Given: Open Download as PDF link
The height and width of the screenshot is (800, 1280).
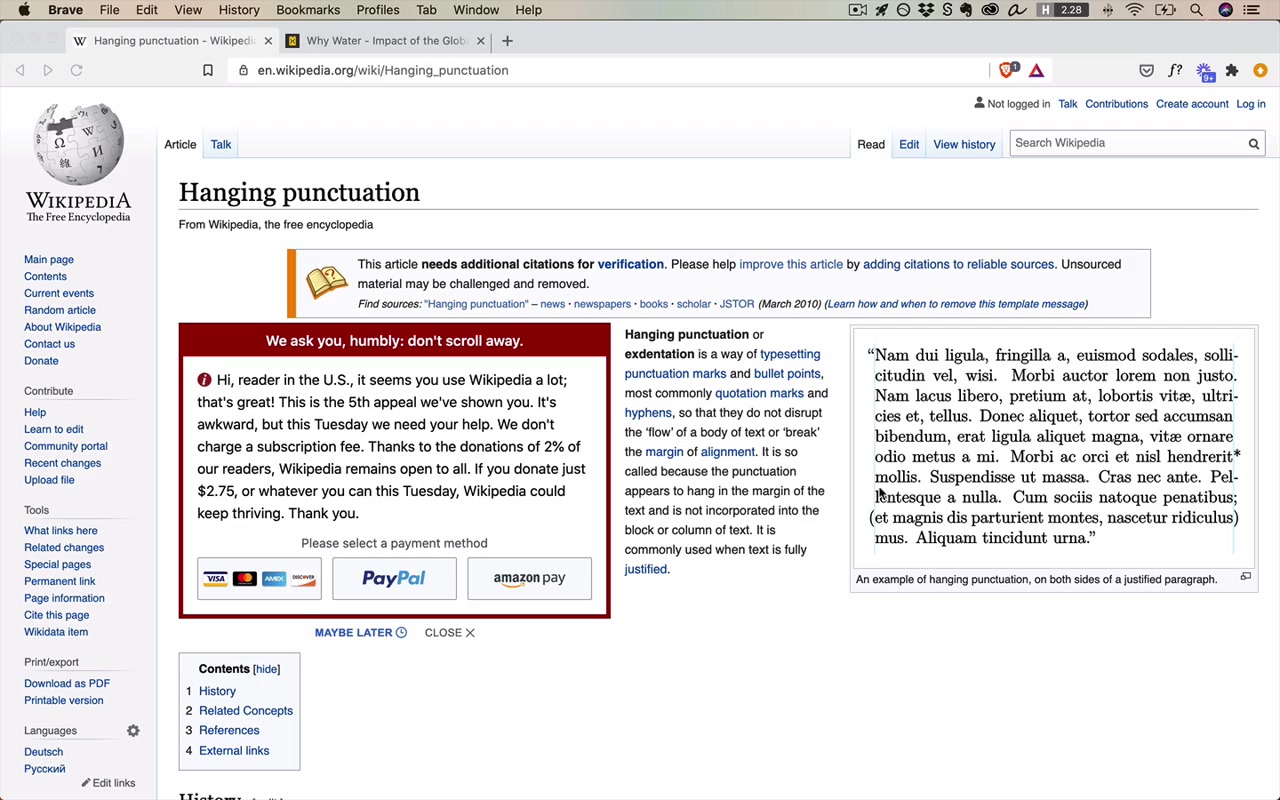Looking at the screenshot, I should pos(67,684).
